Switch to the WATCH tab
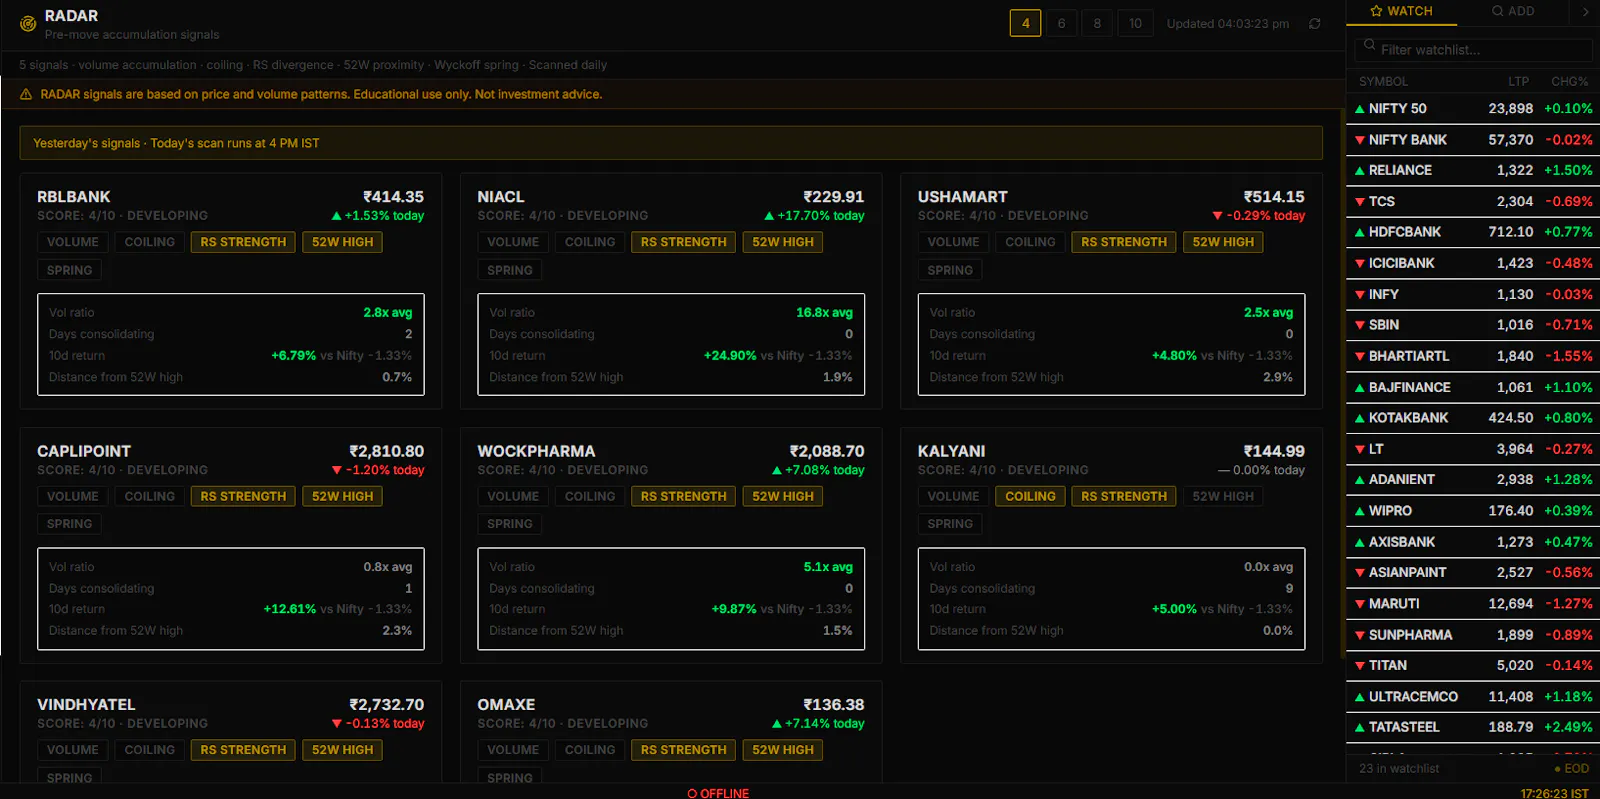The width and height of the screenshot is (1600, 799). coord(1401,11)
